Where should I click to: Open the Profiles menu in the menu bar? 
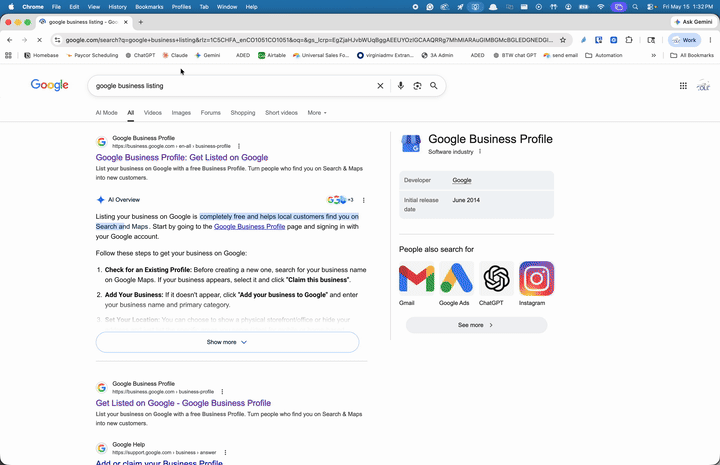(x=181, y=7)
